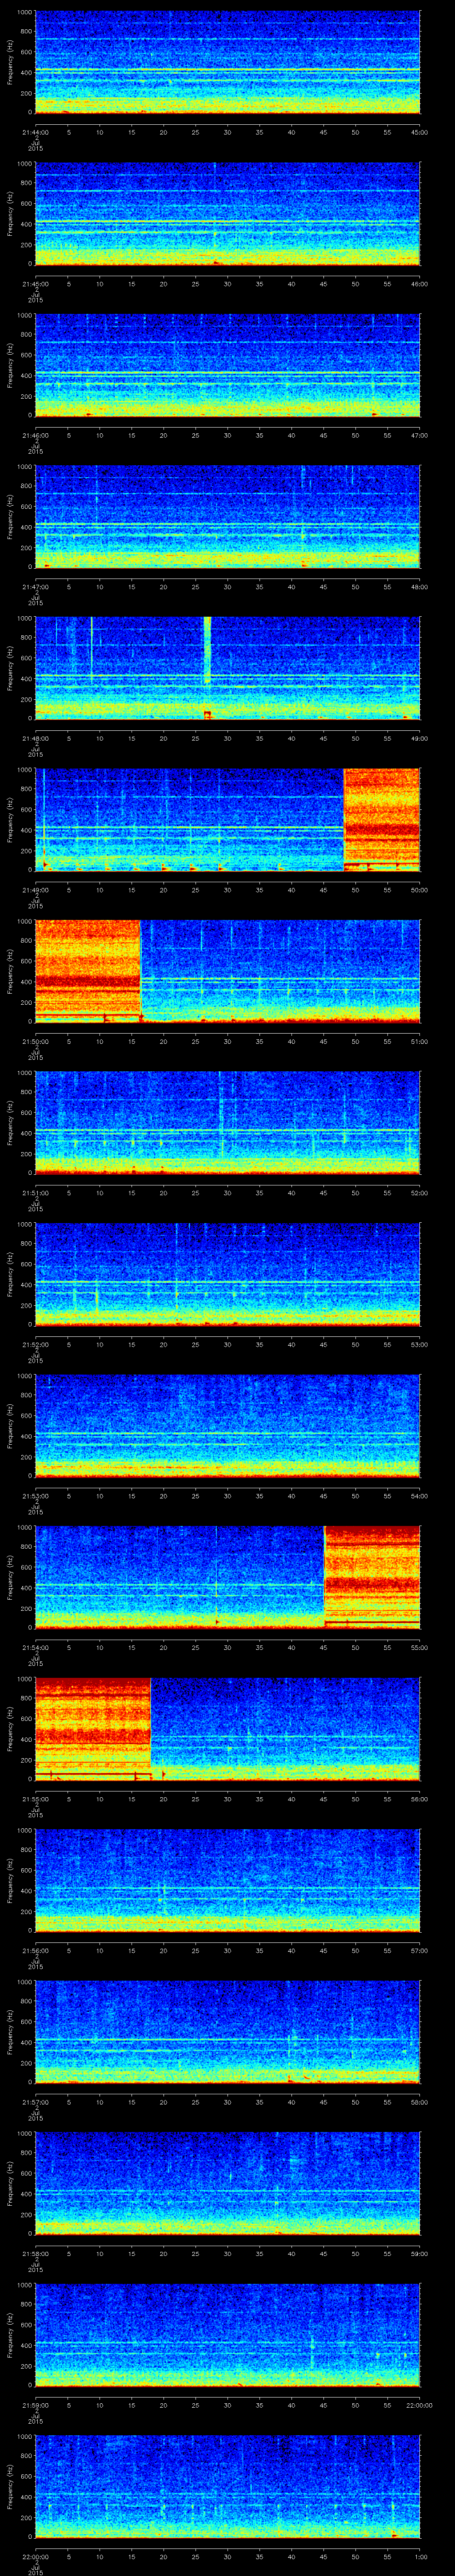Click the red noise burst ending the 21:54:00 spectrogram

(x=372, y=1576)
